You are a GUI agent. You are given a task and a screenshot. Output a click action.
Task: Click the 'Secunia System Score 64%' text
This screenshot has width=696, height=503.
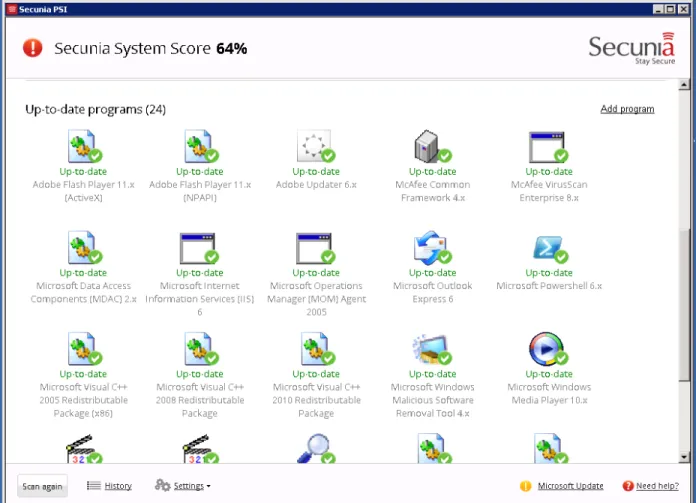pyautogui.click(x=150, y=48)
